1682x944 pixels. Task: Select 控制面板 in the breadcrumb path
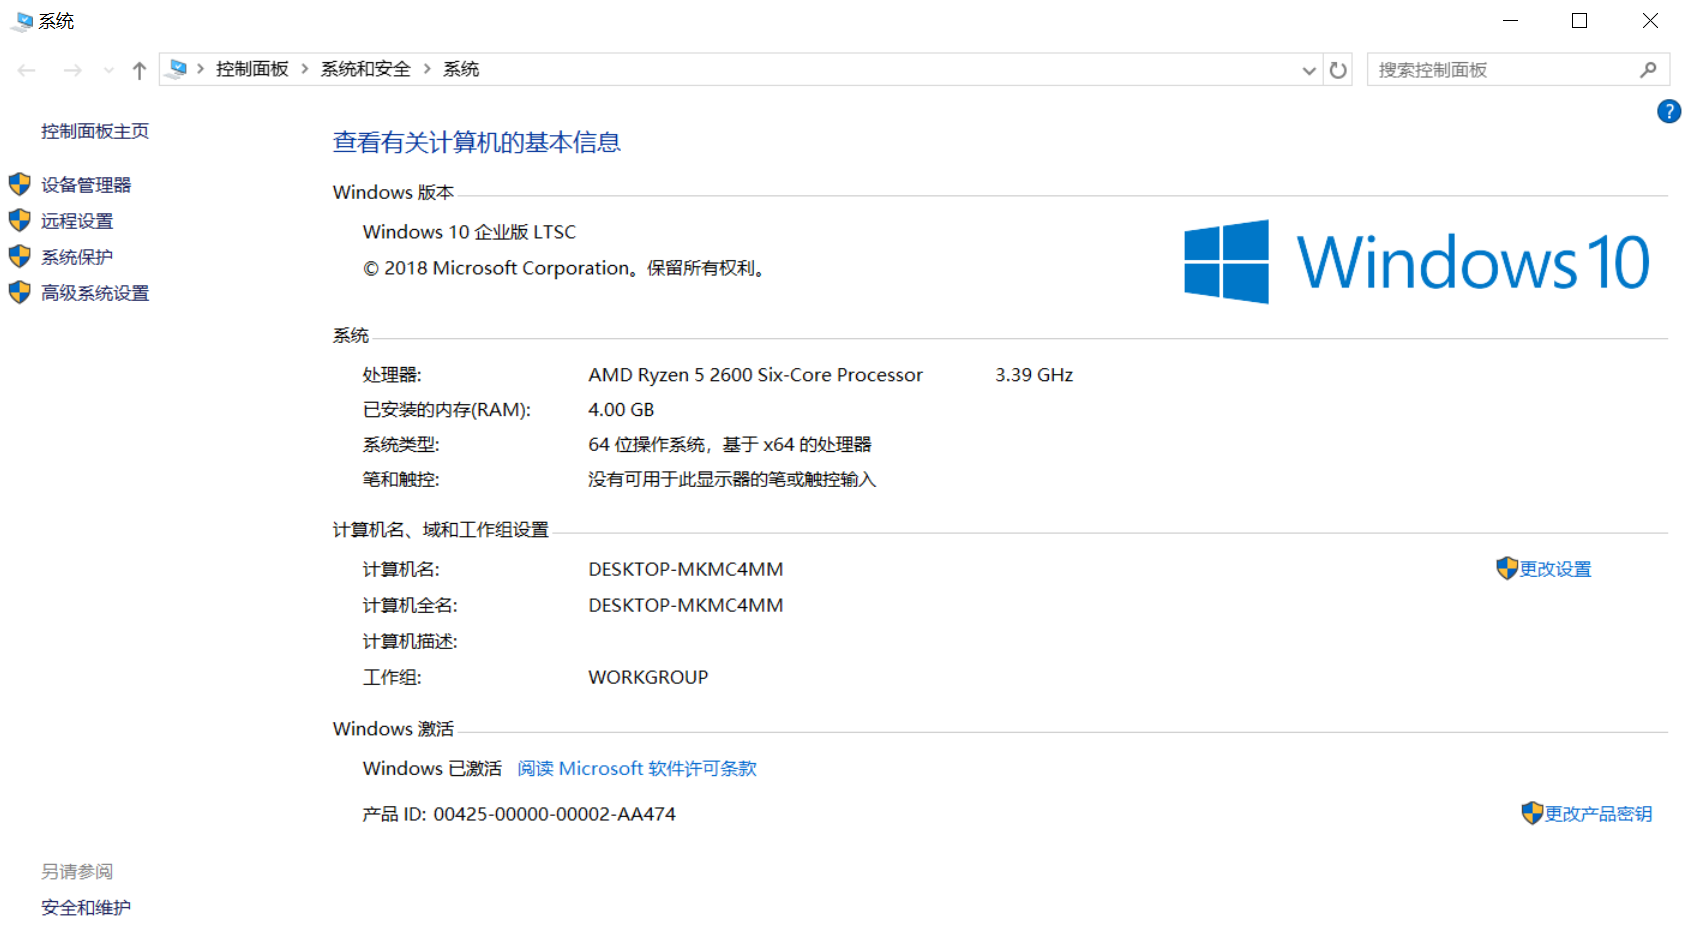(x=251, y=68)
